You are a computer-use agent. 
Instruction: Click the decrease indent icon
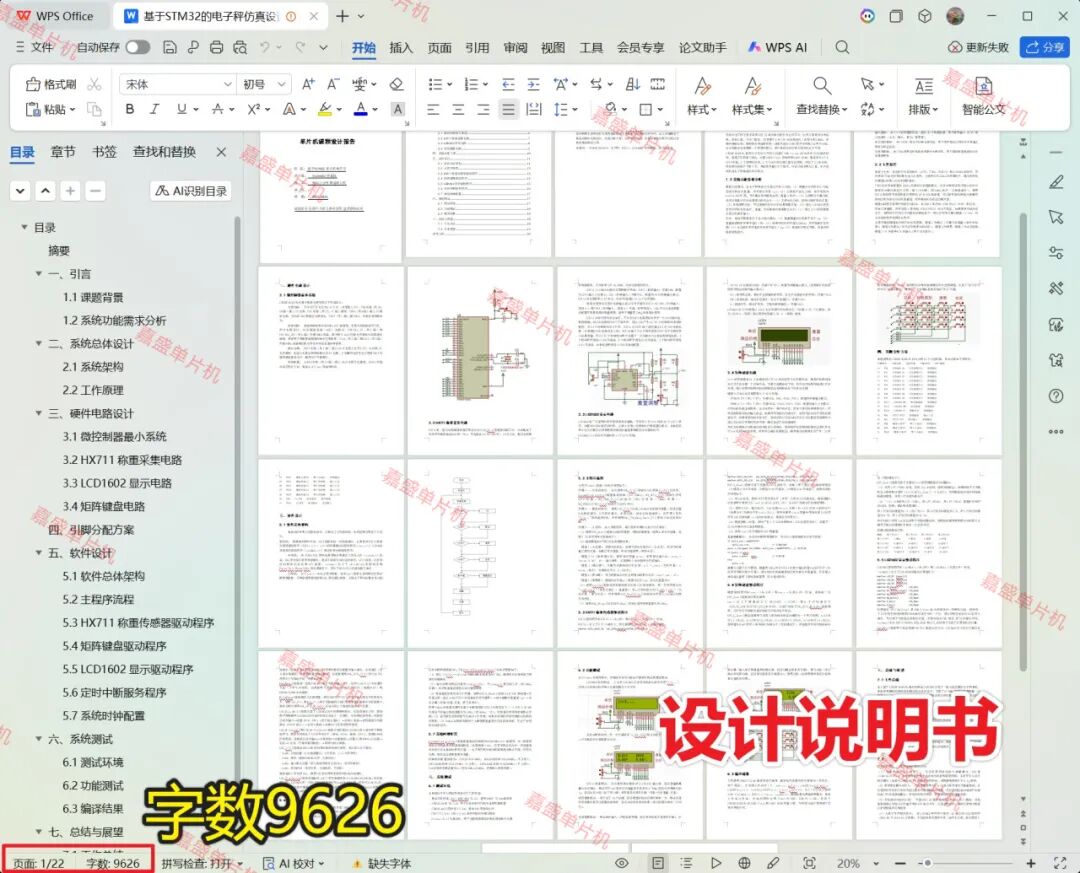(x=508, y=84)
